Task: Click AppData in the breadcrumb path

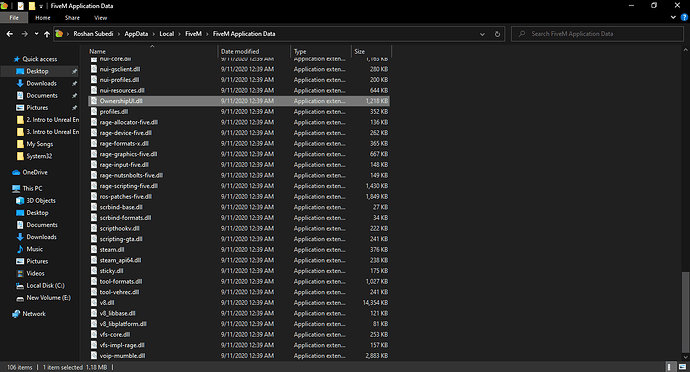Action: [x=136, y=34]
